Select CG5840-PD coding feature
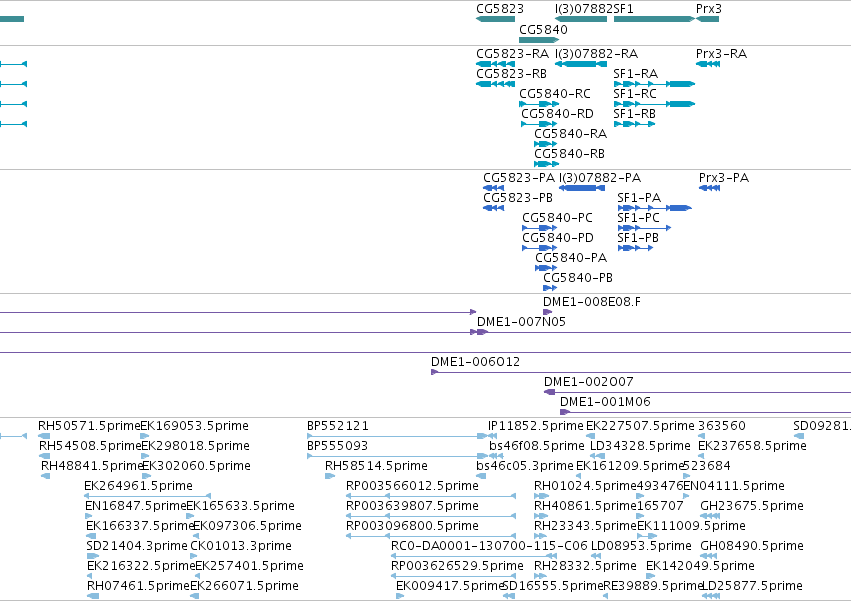 coord(539,248)
